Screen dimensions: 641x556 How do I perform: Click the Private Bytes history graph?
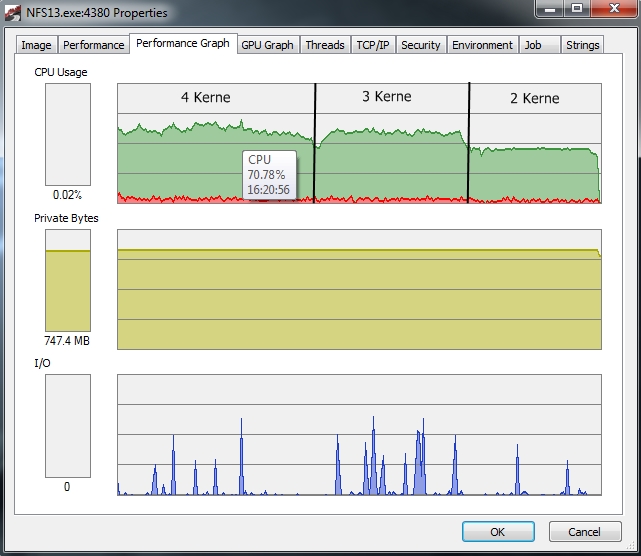coord(359,289)
